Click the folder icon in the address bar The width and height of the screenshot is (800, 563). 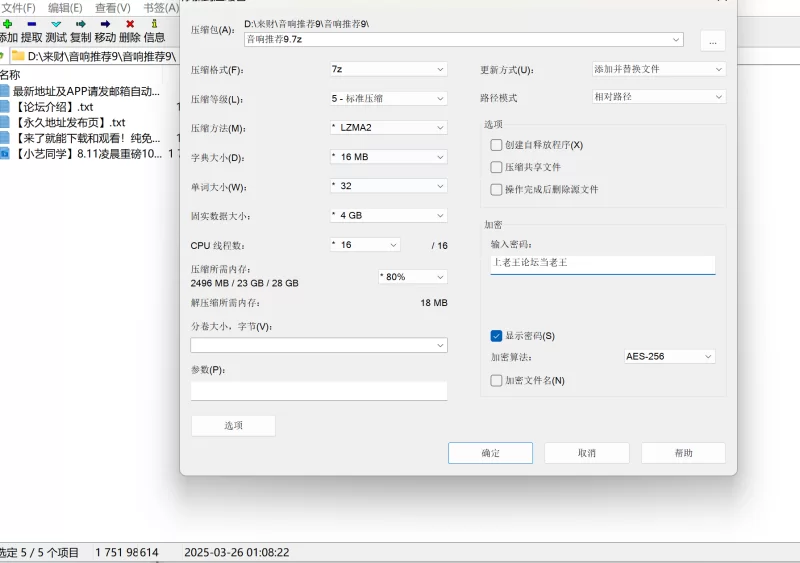coord(18,56)
